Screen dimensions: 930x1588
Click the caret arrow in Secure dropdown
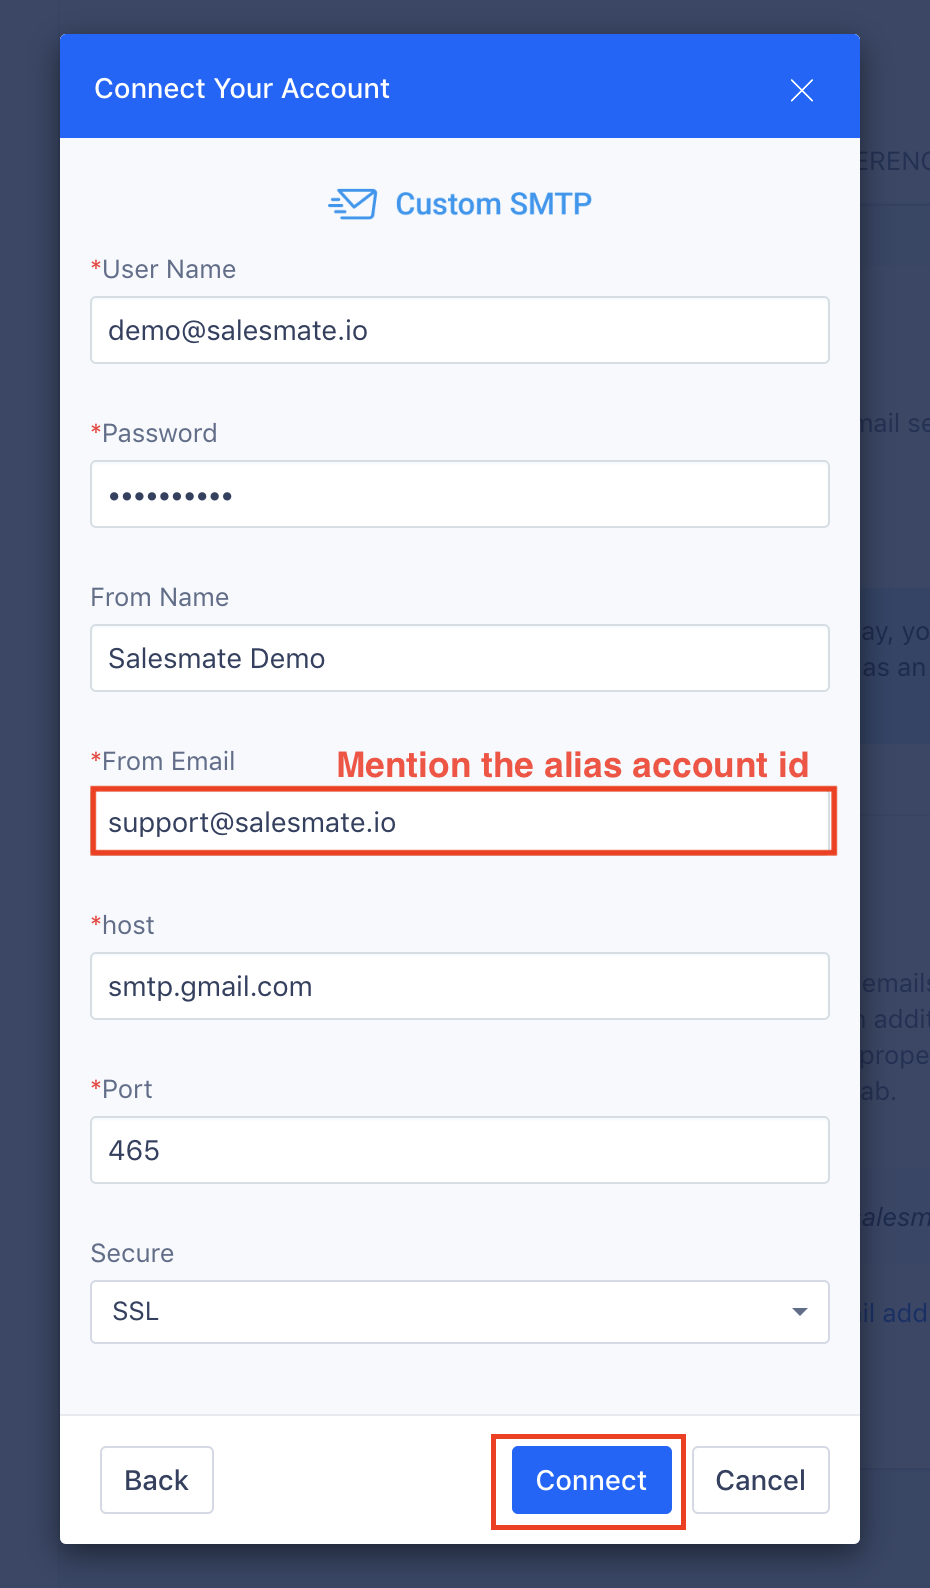click(800, 1312)
